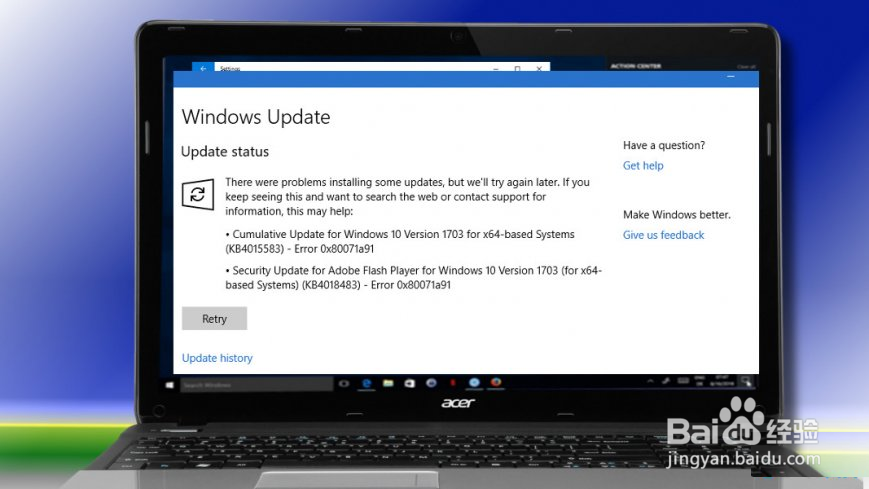Click the KB4018483 Adobe Flash update text
Screen dimensions: 869x489
(413, 278)
